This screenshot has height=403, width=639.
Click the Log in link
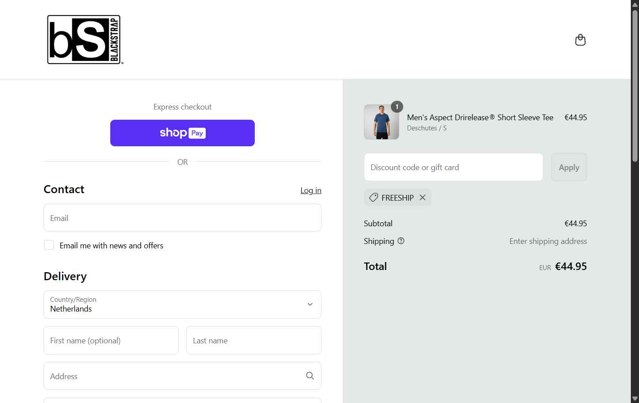[x=311, y=190]
